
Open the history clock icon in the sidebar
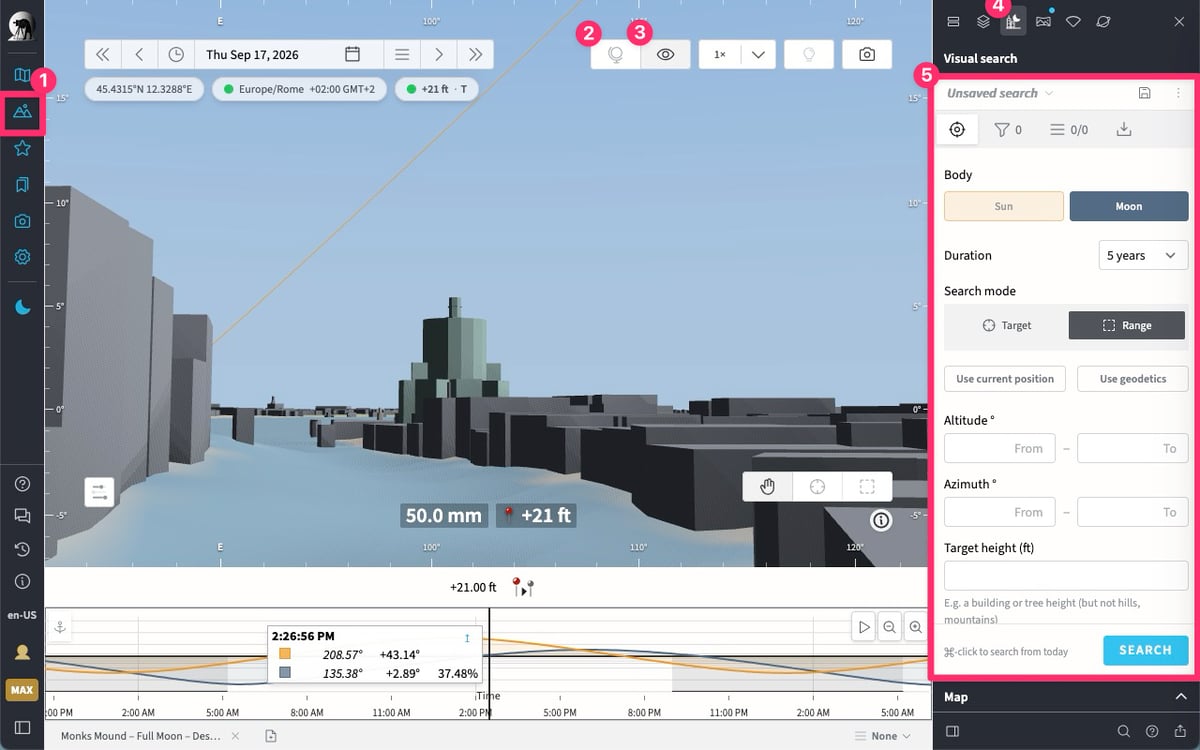click(22, 549)
